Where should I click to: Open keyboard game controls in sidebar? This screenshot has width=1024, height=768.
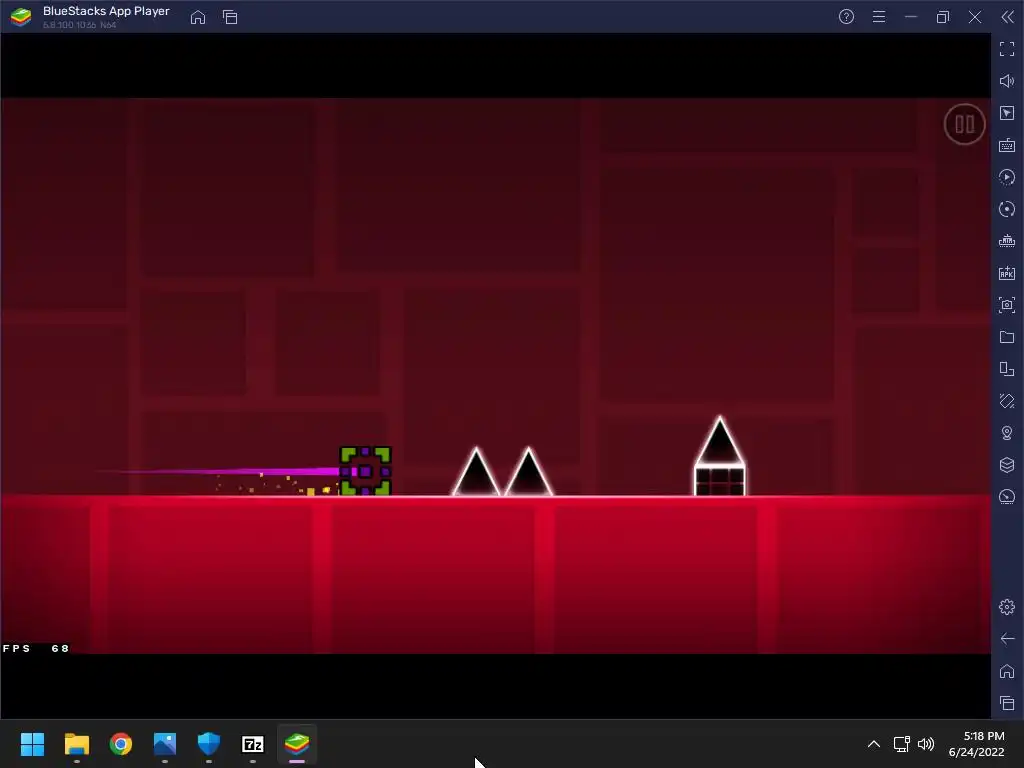pos(1007,145)
